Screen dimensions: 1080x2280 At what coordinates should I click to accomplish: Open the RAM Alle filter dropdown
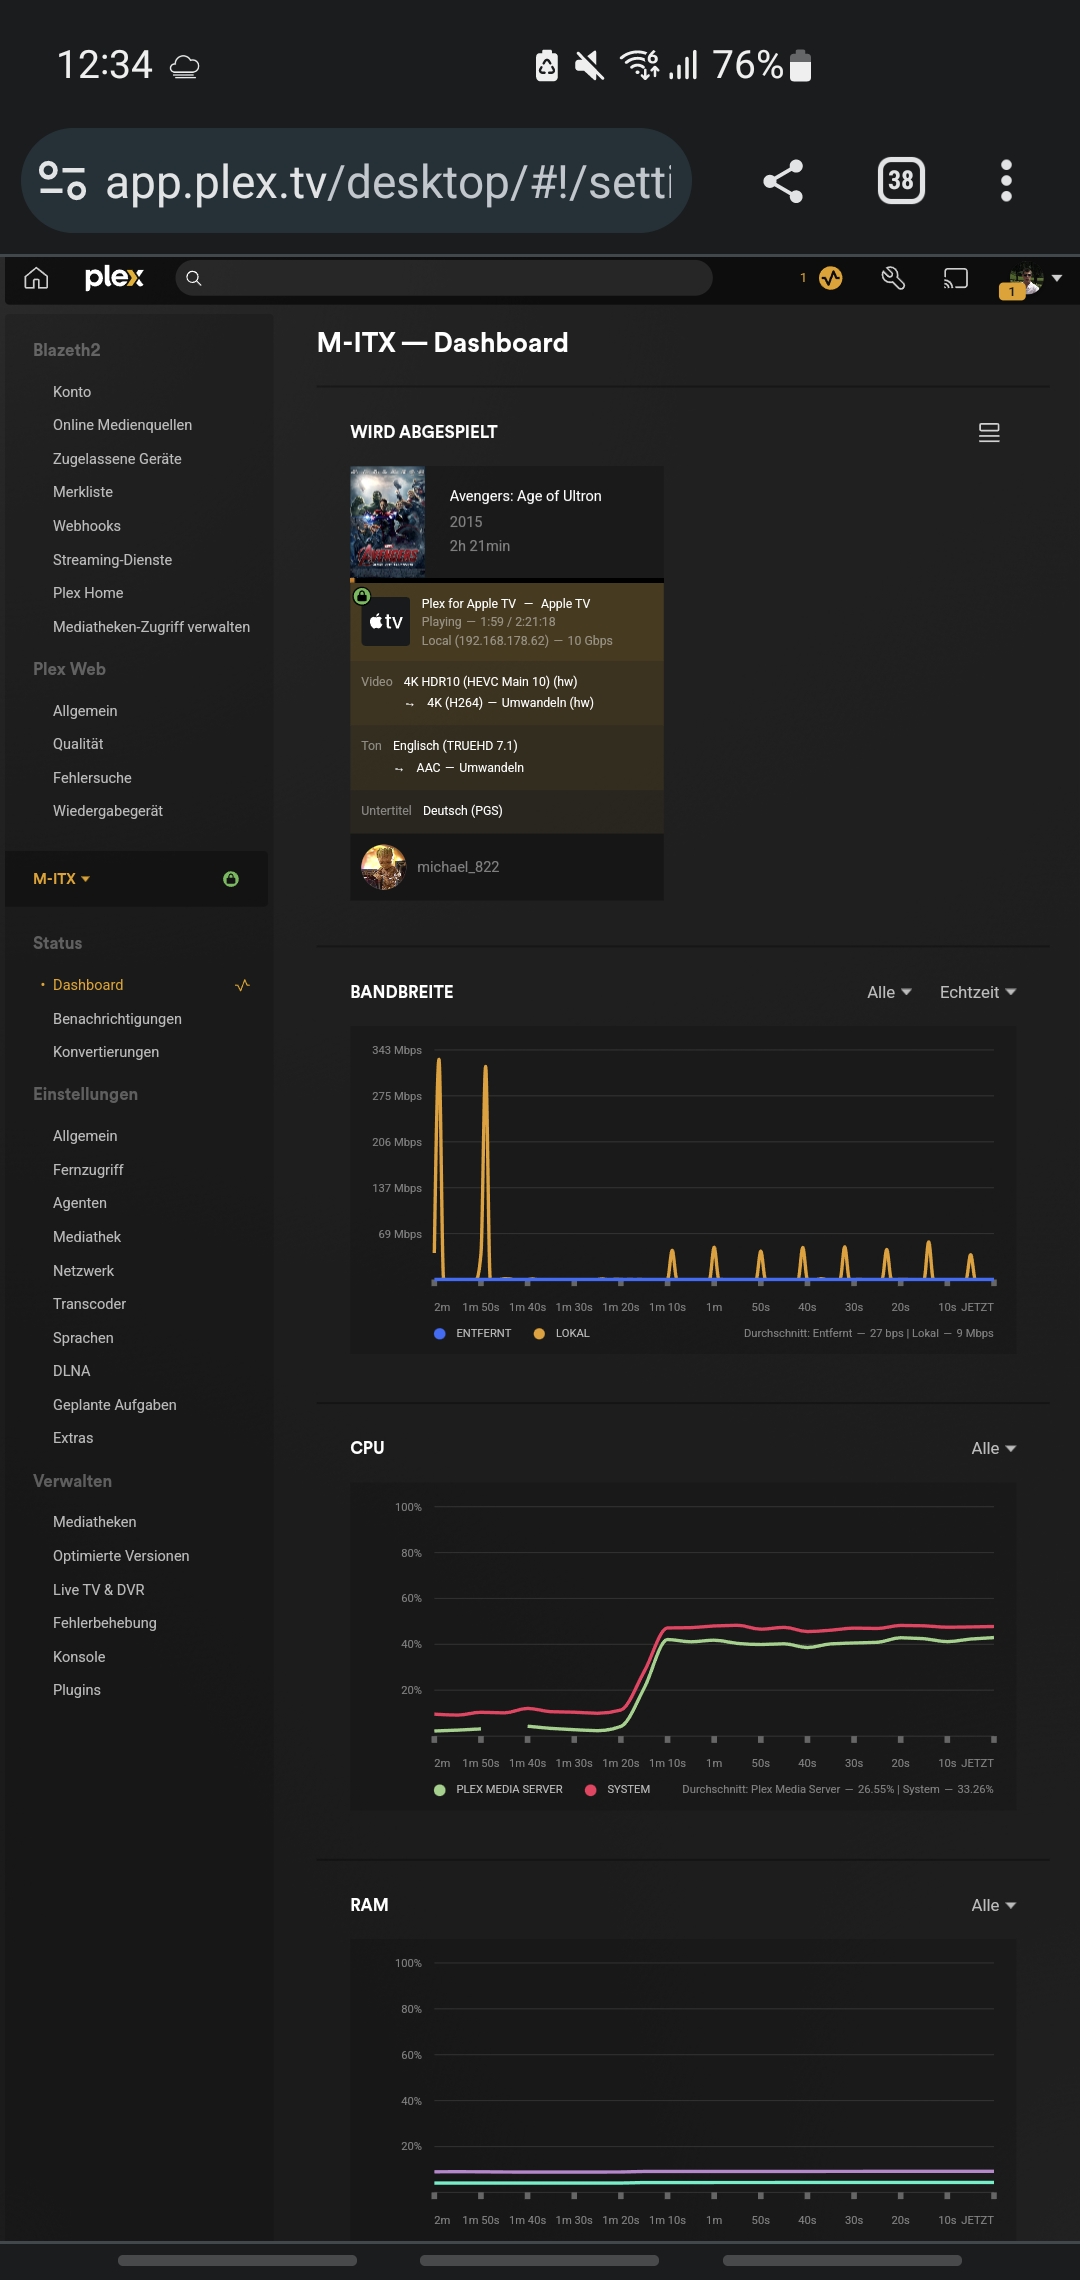(993, 1905)
